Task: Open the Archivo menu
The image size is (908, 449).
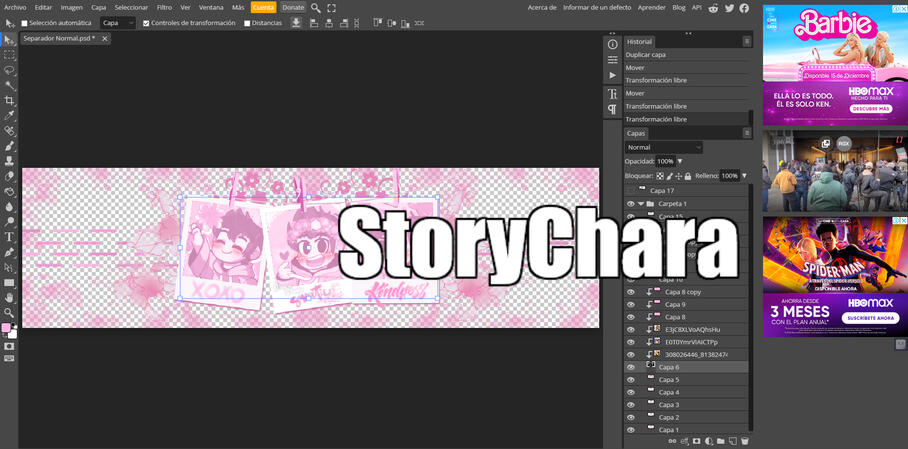Action: (x=15, y=7)
